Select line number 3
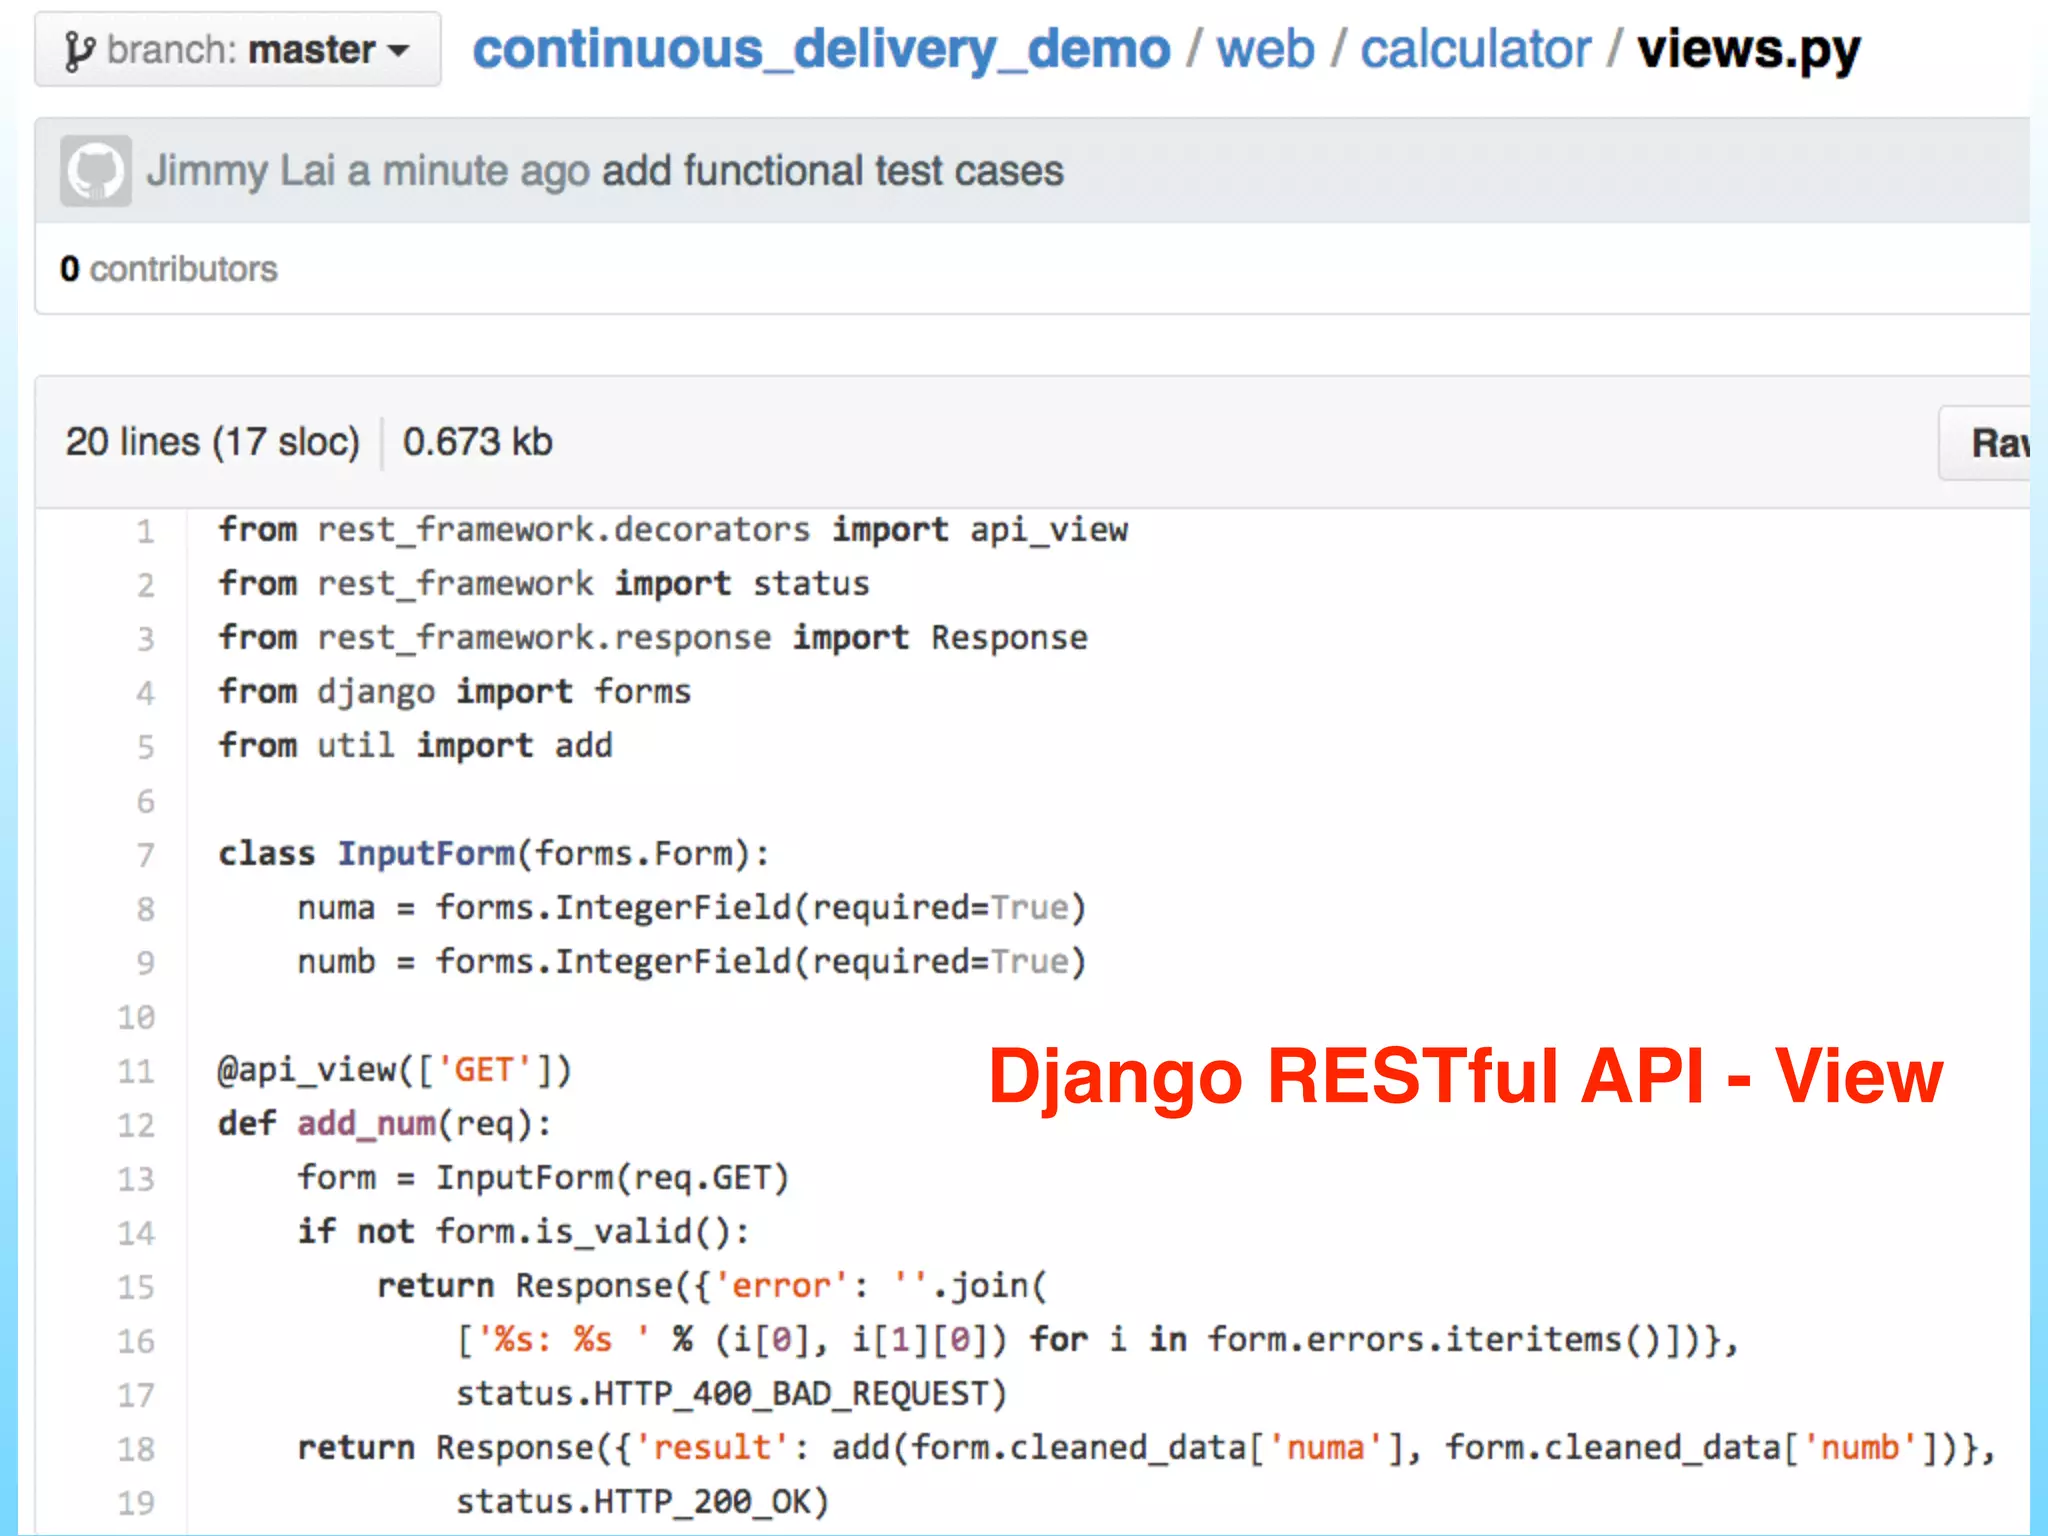The width and height of the screenshot is (2048, 1536). (x=146, y=639)
